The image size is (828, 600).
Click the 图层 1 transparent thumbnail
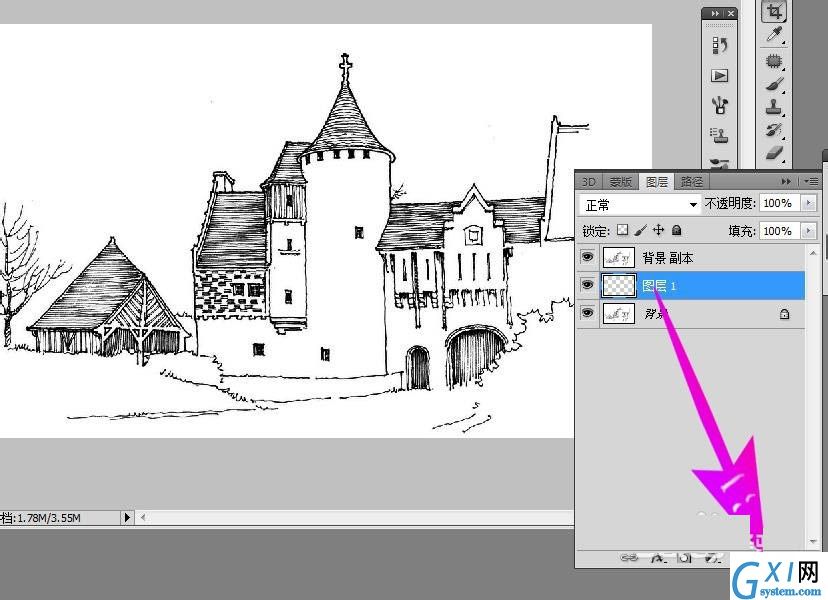pos(618,286)
